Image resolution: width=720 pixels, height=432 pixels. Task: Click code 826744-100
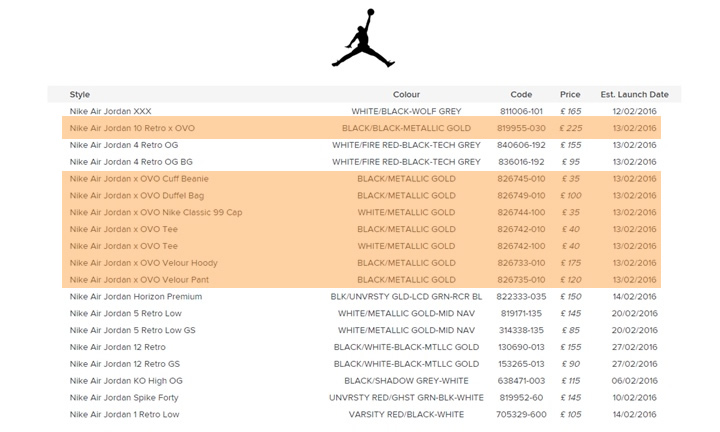[521, 212]
